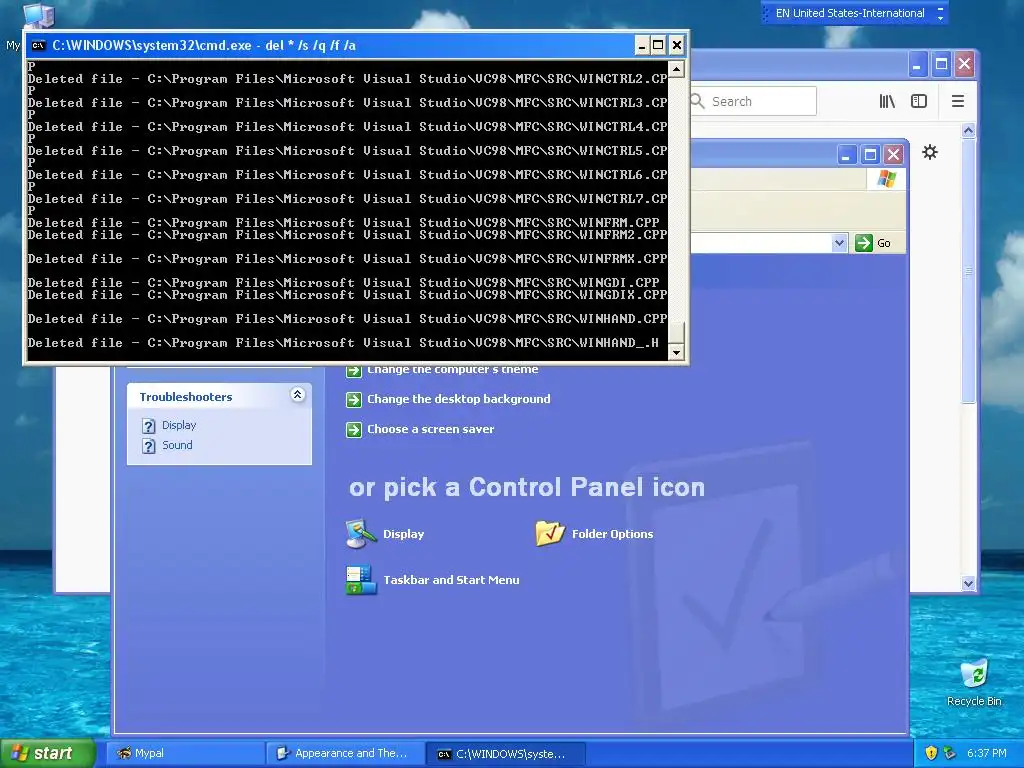1024x768 pixels.
Task: Click the Mypal vertical scrollbar thumb
Action: pos(968,270)
